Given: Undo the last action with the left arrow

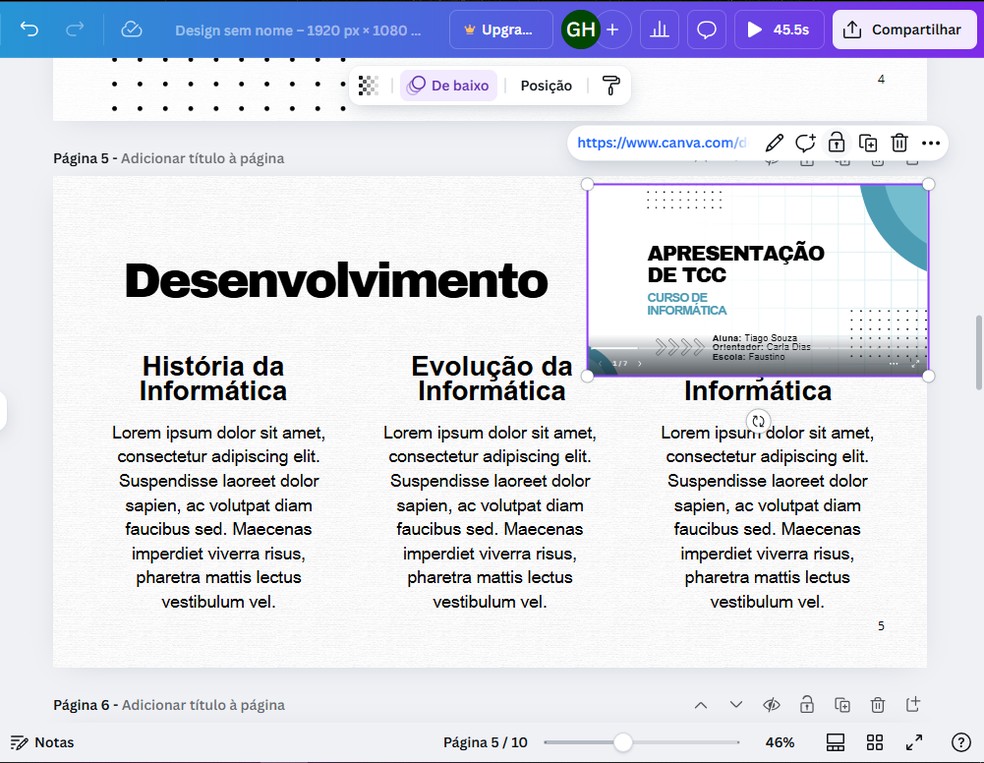Looking at the screenshot, I should 29,29.
